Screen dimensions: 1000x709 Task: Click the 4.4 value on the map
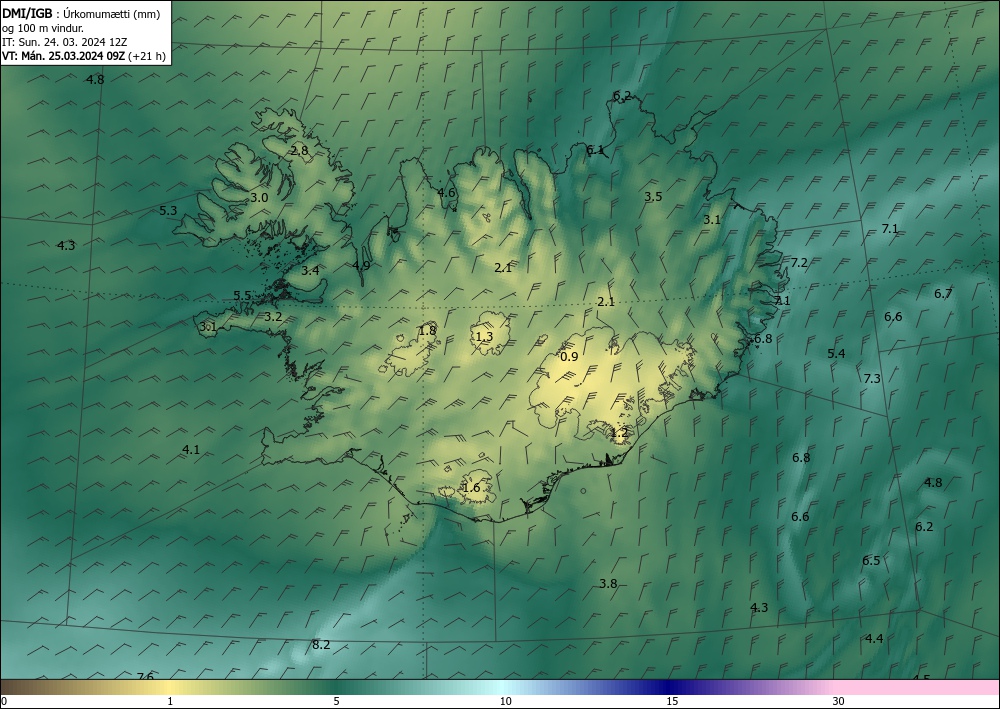click(x=874, y=638)
